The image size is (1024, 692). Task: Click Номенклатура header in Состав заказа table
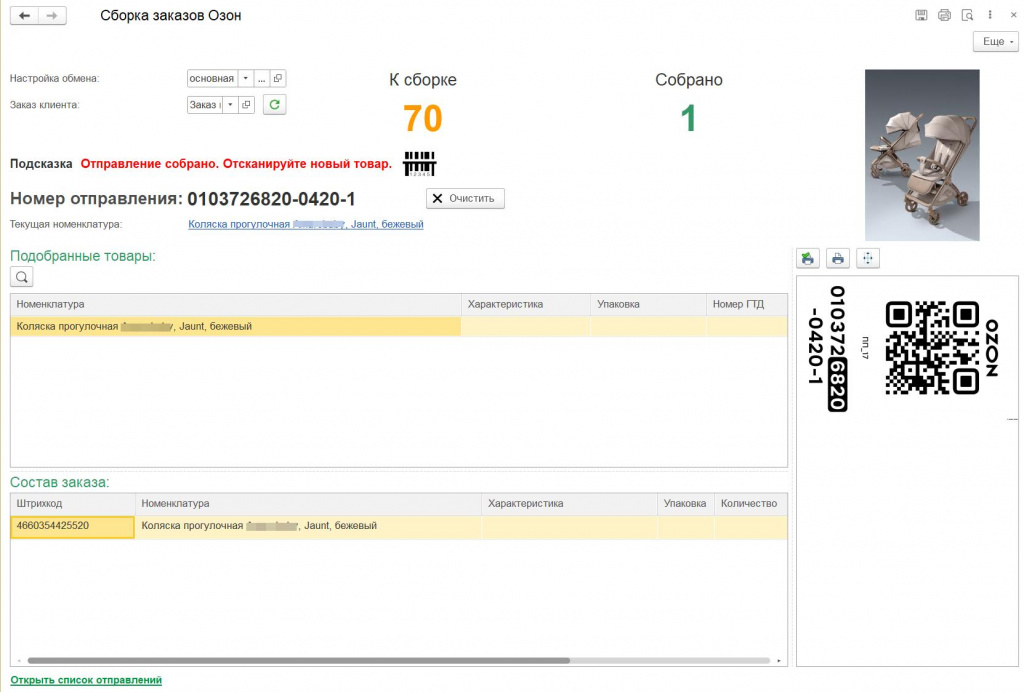point(308,503)
